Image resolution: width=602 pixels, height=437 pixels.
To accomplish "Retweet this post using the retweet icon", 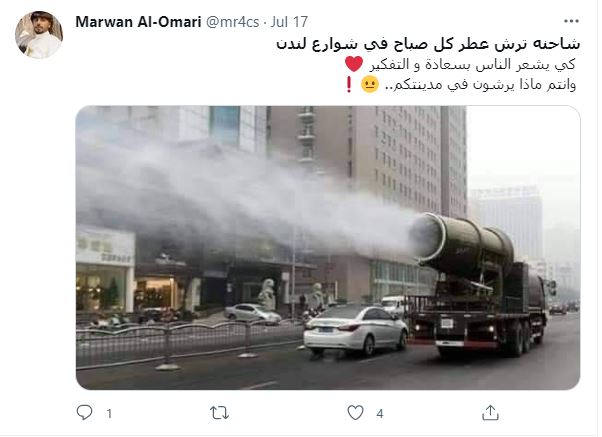I will click(219, 413).
